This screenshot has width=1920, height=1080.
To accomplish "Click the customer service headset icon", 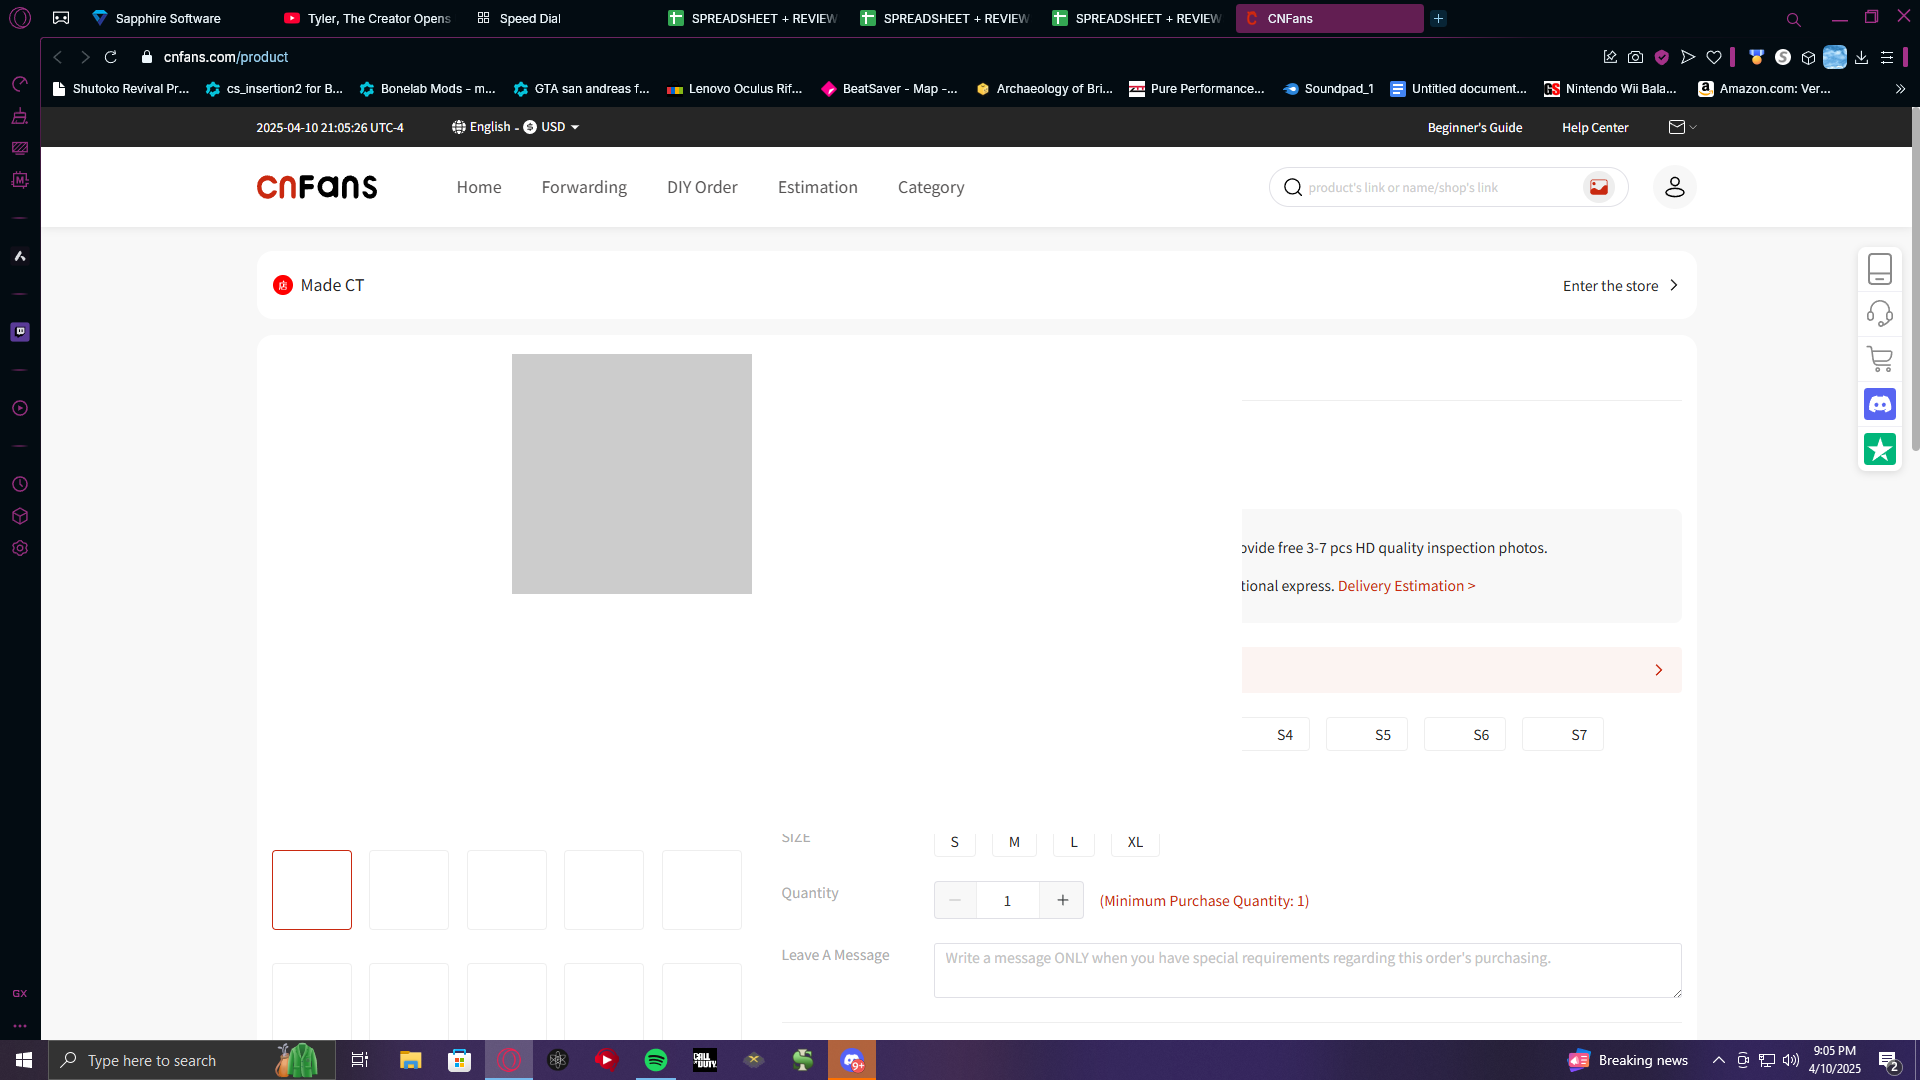I will [x=1880, y=314].
